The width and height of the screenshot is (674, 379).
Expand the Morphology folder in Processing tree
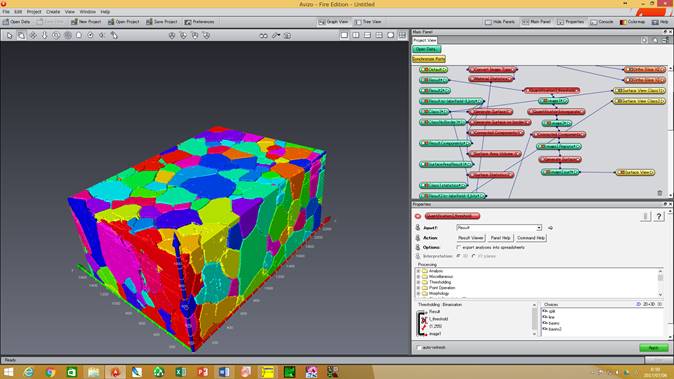418,293
